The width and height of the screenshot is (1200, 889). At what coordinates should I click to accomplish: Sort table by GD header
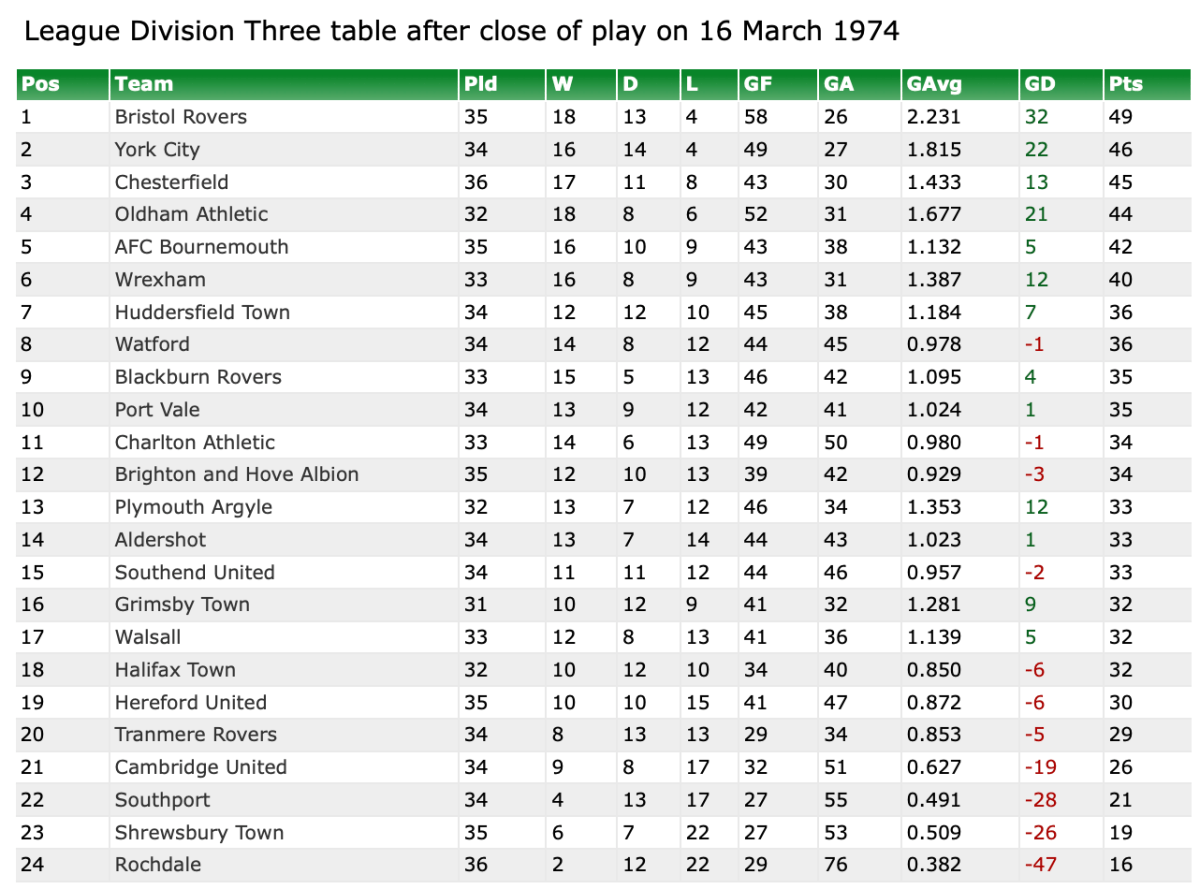point(1040,84)
